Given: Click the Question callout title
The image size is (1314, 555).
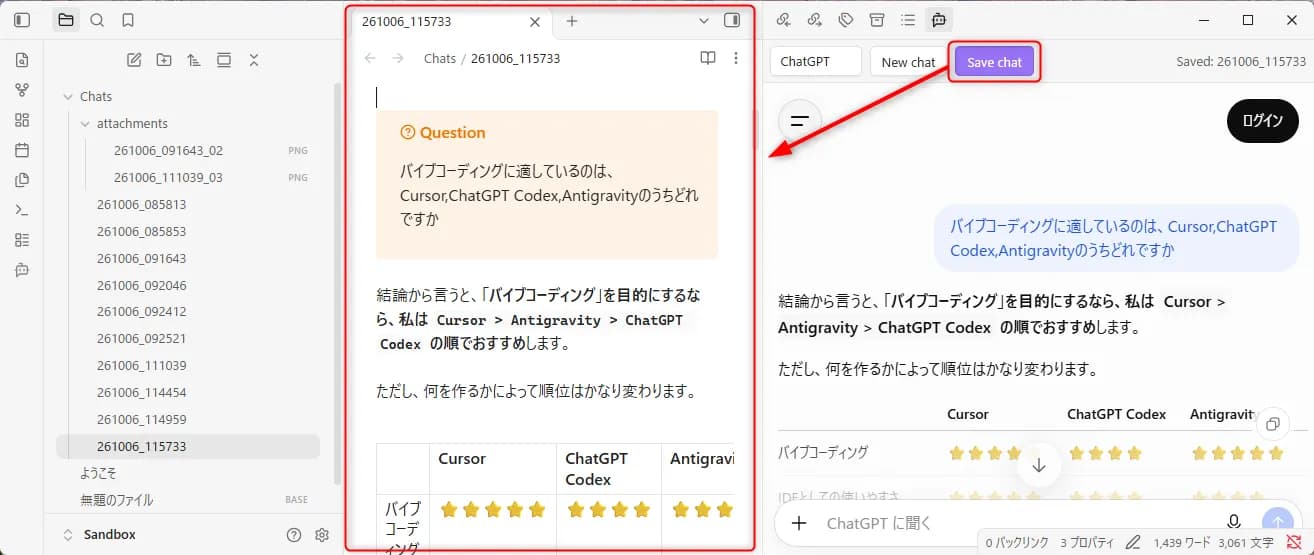Looking at the screenshot, I should tap(452, 132).
